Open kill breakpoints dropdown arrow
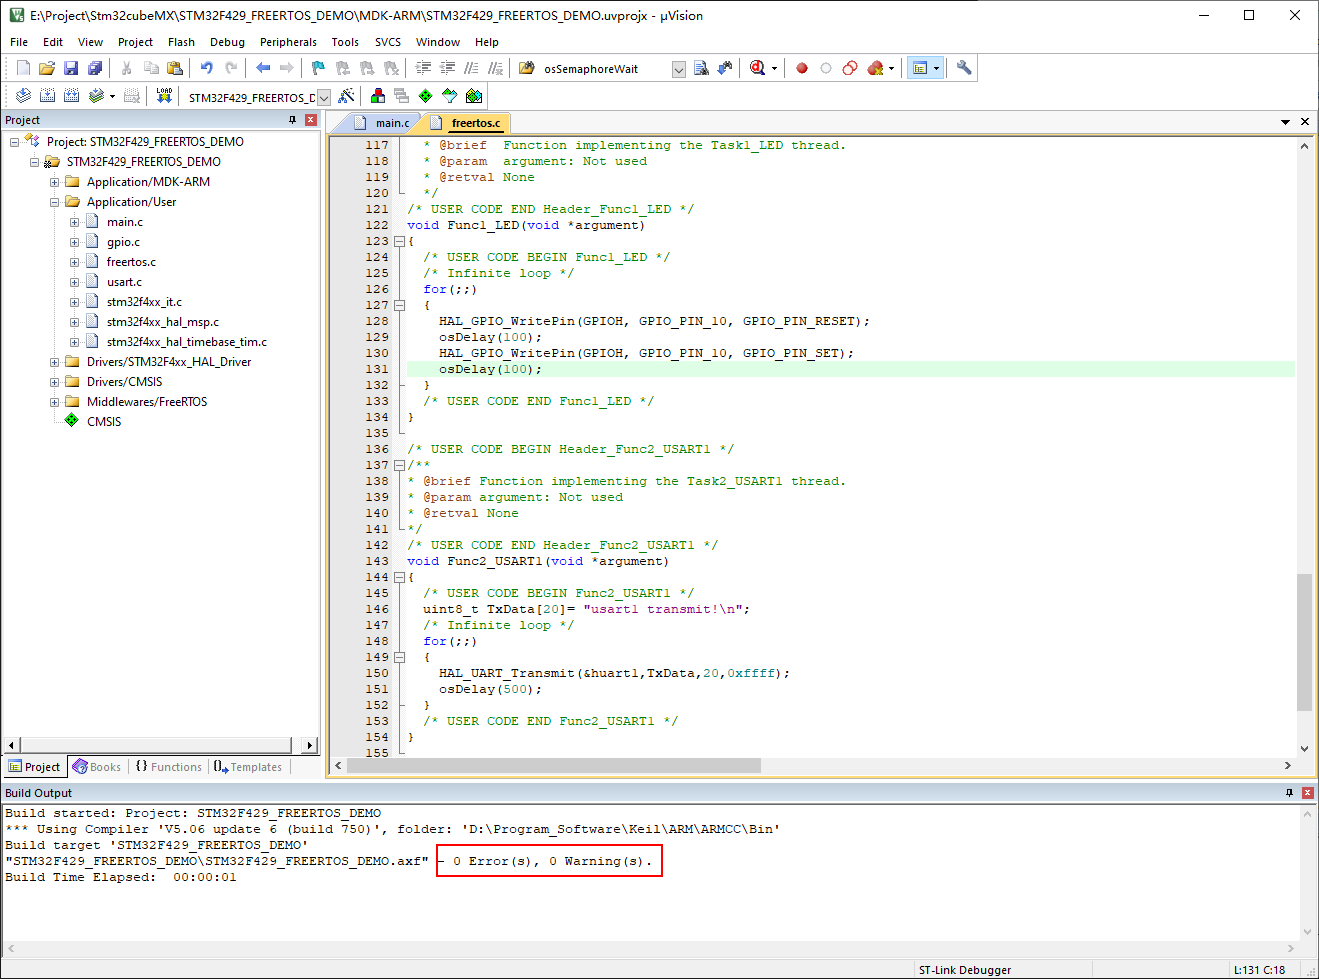This screenshot has width=1319, height=979. pos(891,68)
